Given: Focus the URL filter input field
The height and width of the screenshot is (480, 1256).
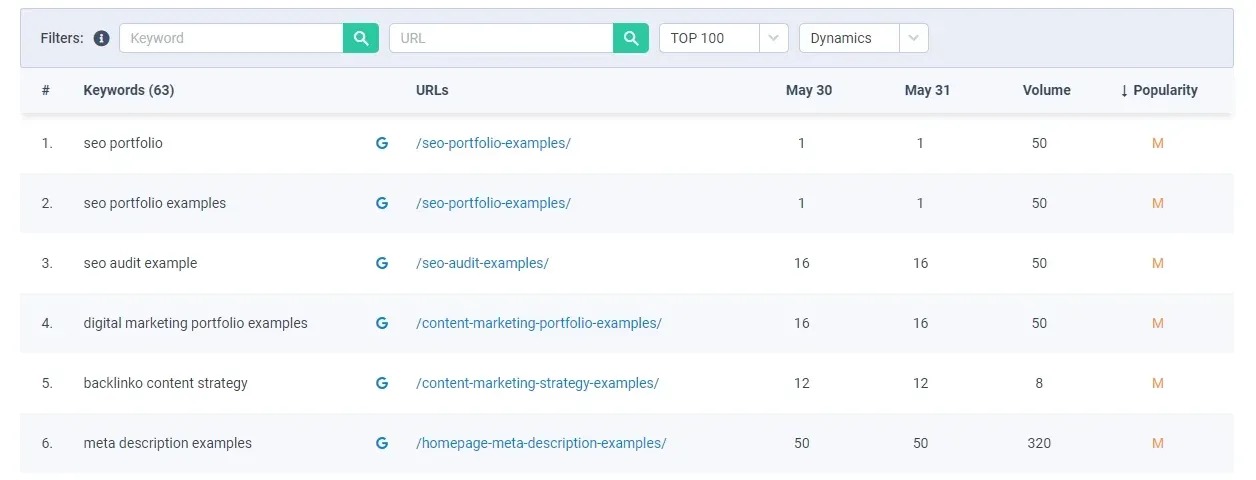Looking at the screenshot, I should [x=502, y=38].
